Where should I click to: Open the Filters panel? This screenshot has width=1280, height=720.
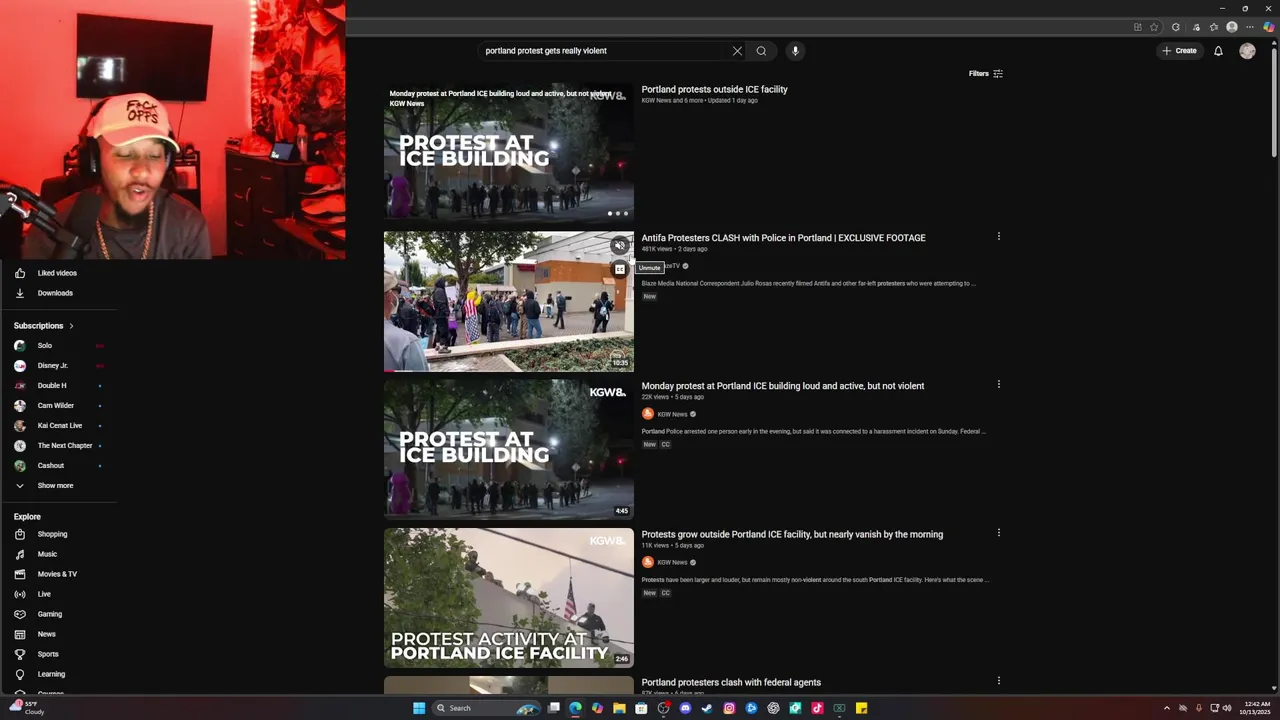click(986, 73)
